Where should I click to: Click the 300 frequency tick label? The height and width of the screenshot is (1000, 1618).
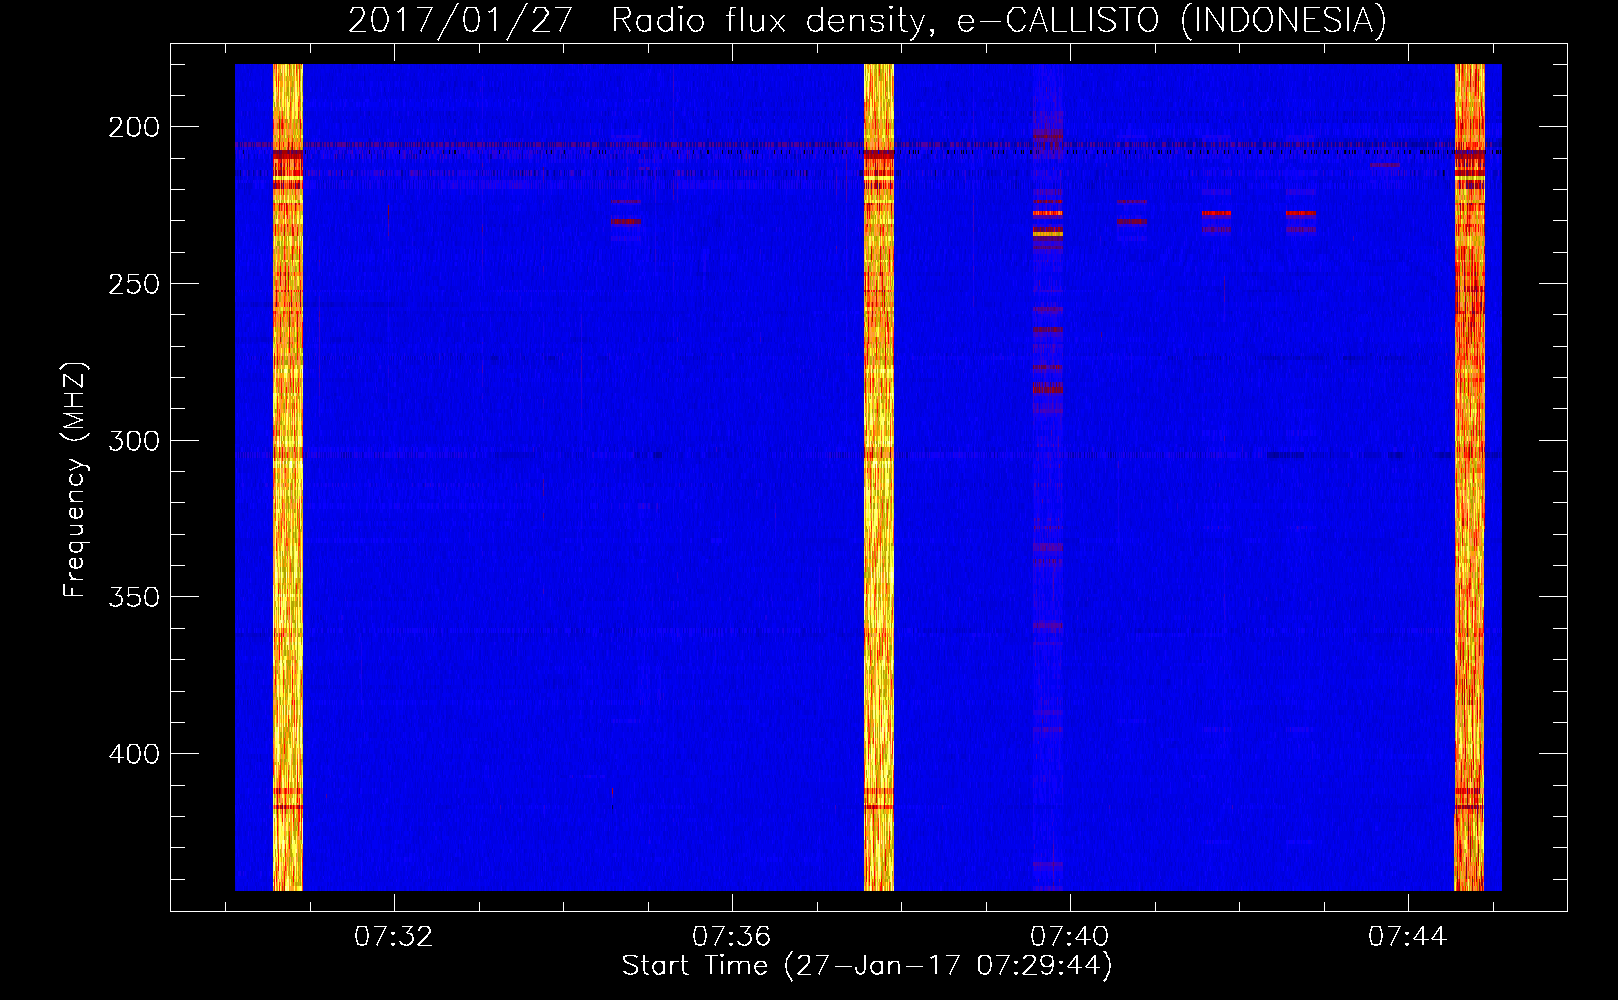click(134, 441)
